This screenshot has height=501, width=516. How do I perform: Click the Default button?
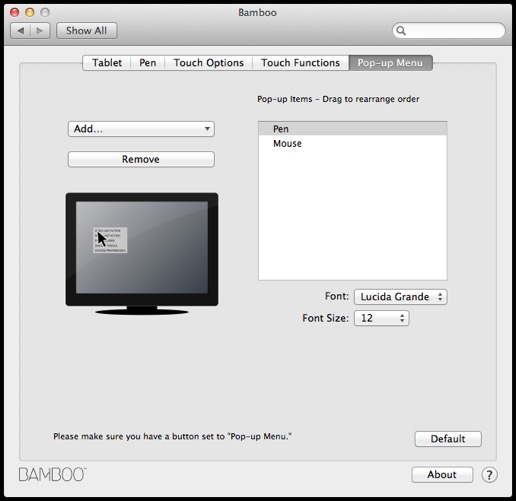click(448, 439)
